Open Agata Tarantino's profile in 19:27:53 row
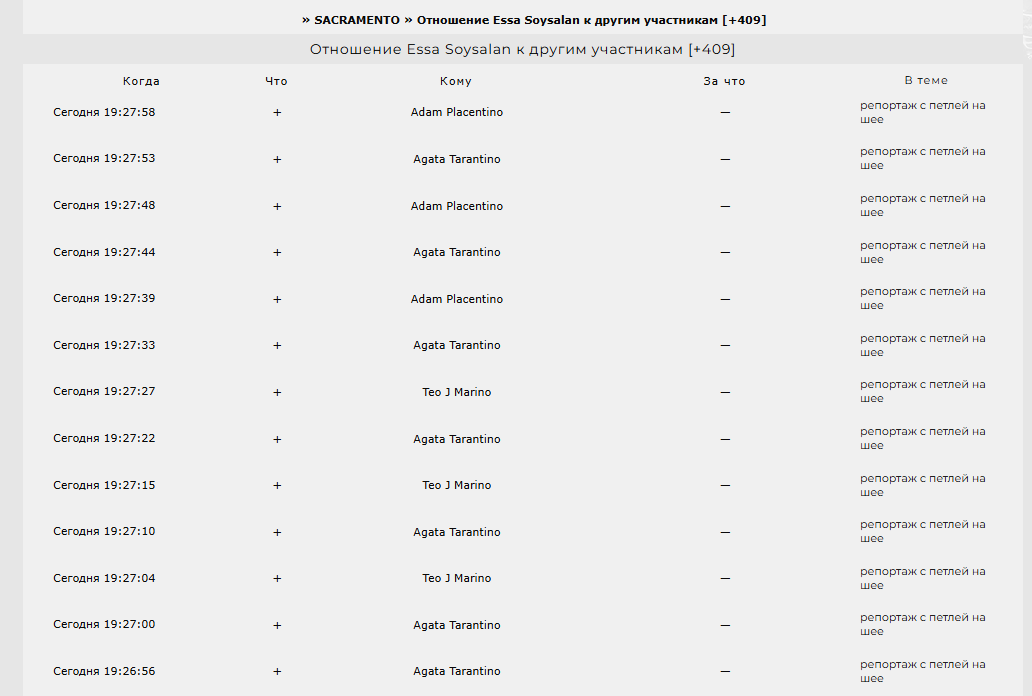Viewport: 1032px width, 696px height. 457,159
